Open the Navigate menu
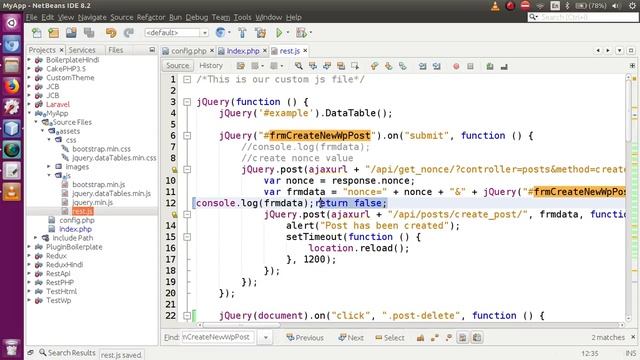The image size is (640, 360). (92, 17)
